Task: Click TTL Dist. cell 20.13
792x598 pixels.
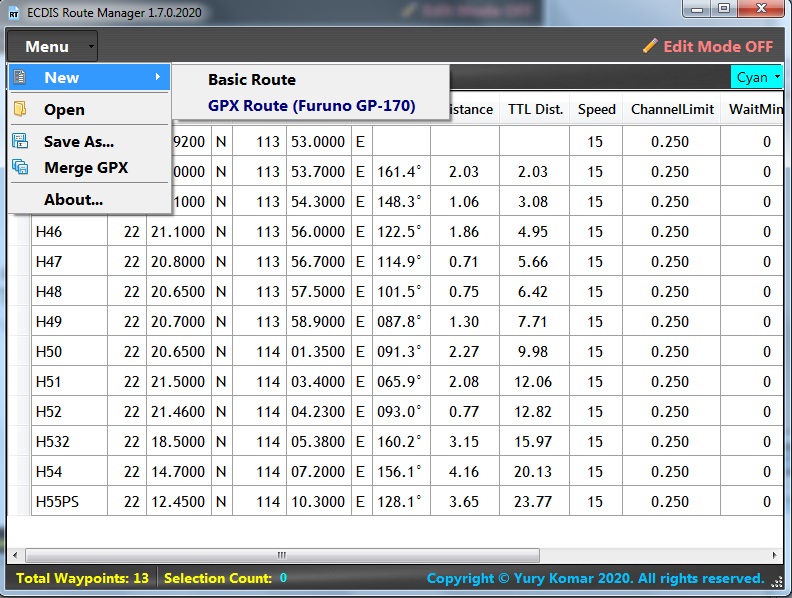Action: click(534, 471)
